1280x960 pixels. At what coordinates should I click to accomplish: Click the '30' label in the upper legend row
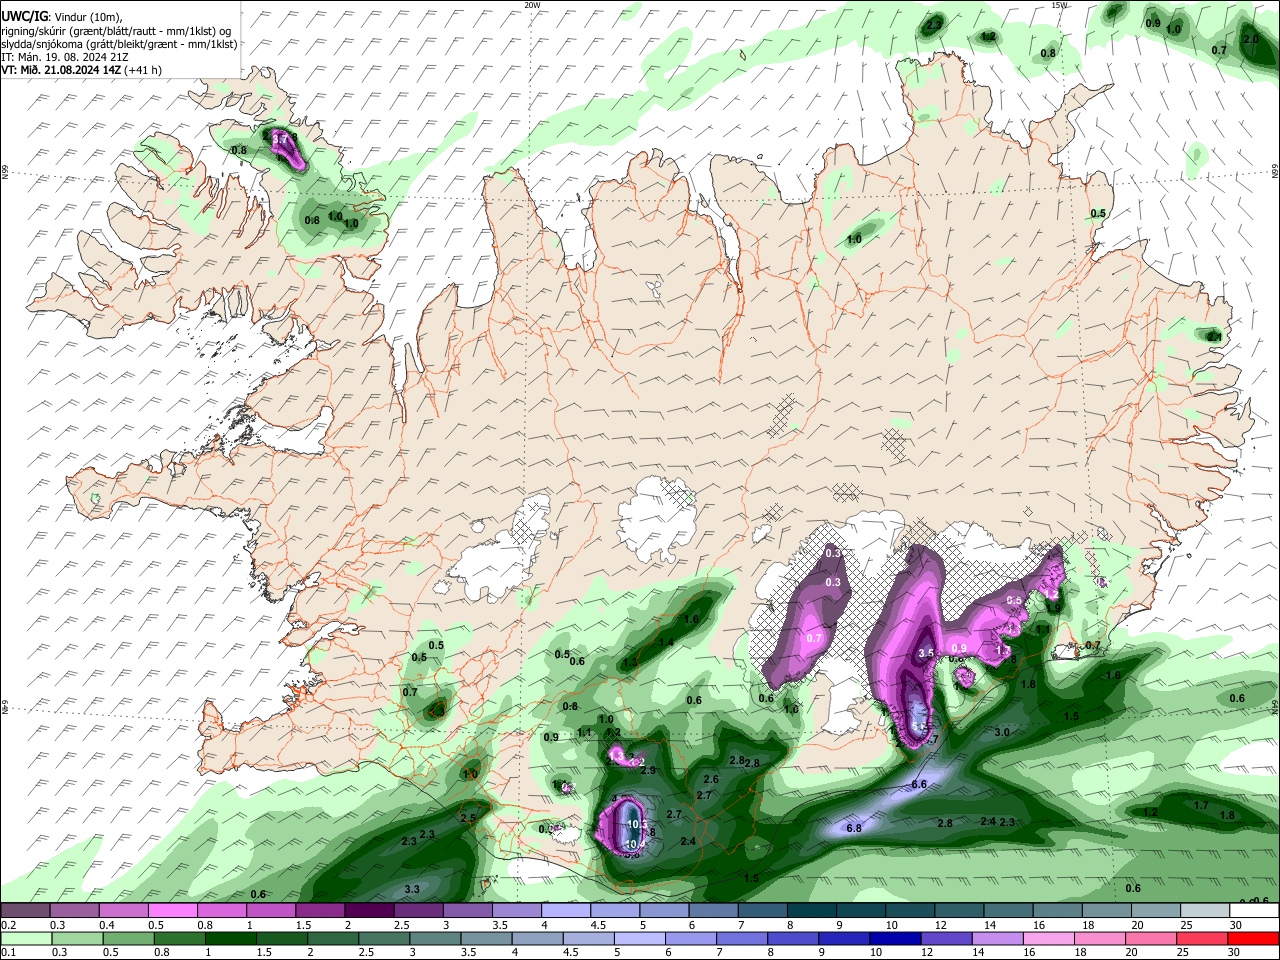click(1235, 925)
